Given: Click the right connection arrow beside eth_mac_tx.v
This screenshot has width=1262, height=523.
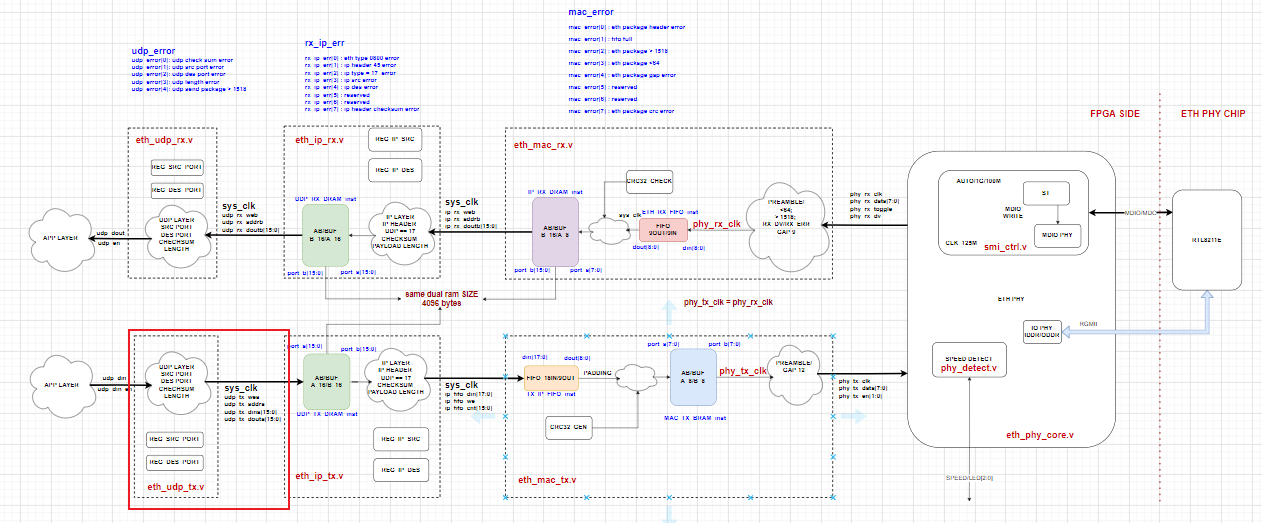Looking at the screenshot, I should tap(855, 417).
